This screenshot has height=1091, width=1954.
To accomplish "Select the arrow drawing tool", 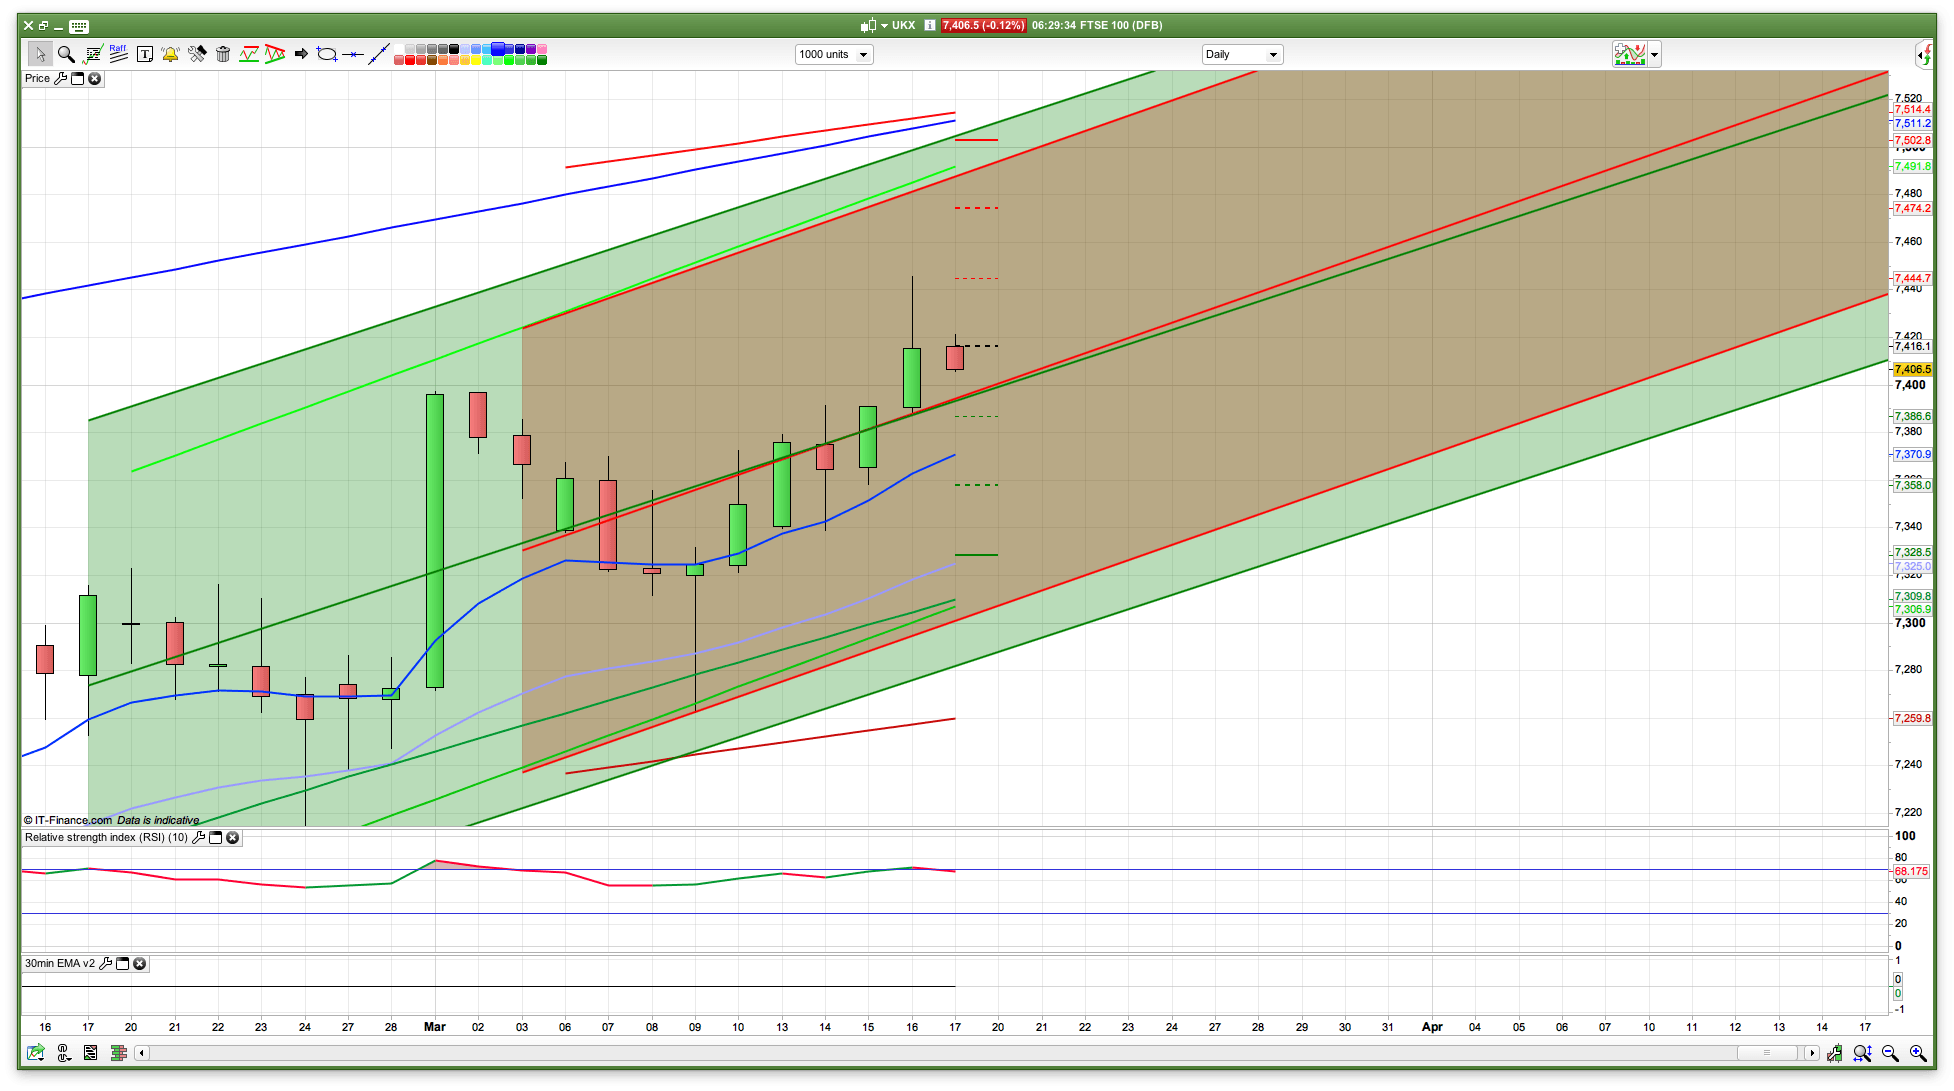I will [x=300, y=54].
